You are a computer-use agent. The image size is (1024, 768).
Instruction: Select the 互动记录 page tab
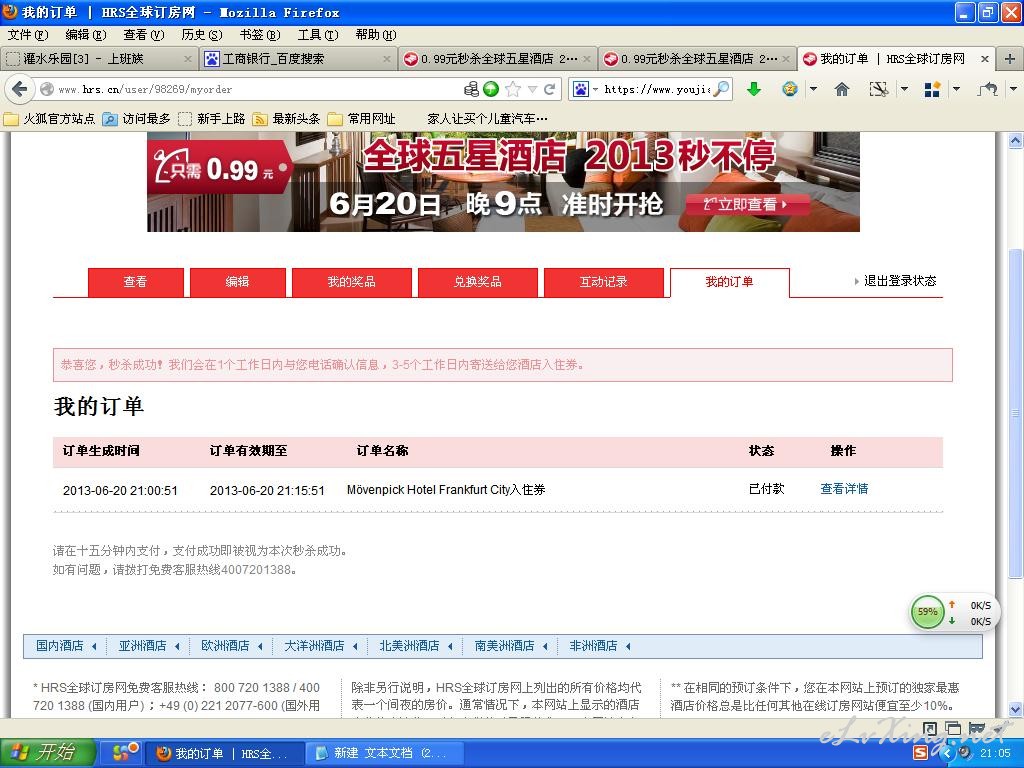tap(603, 282)
